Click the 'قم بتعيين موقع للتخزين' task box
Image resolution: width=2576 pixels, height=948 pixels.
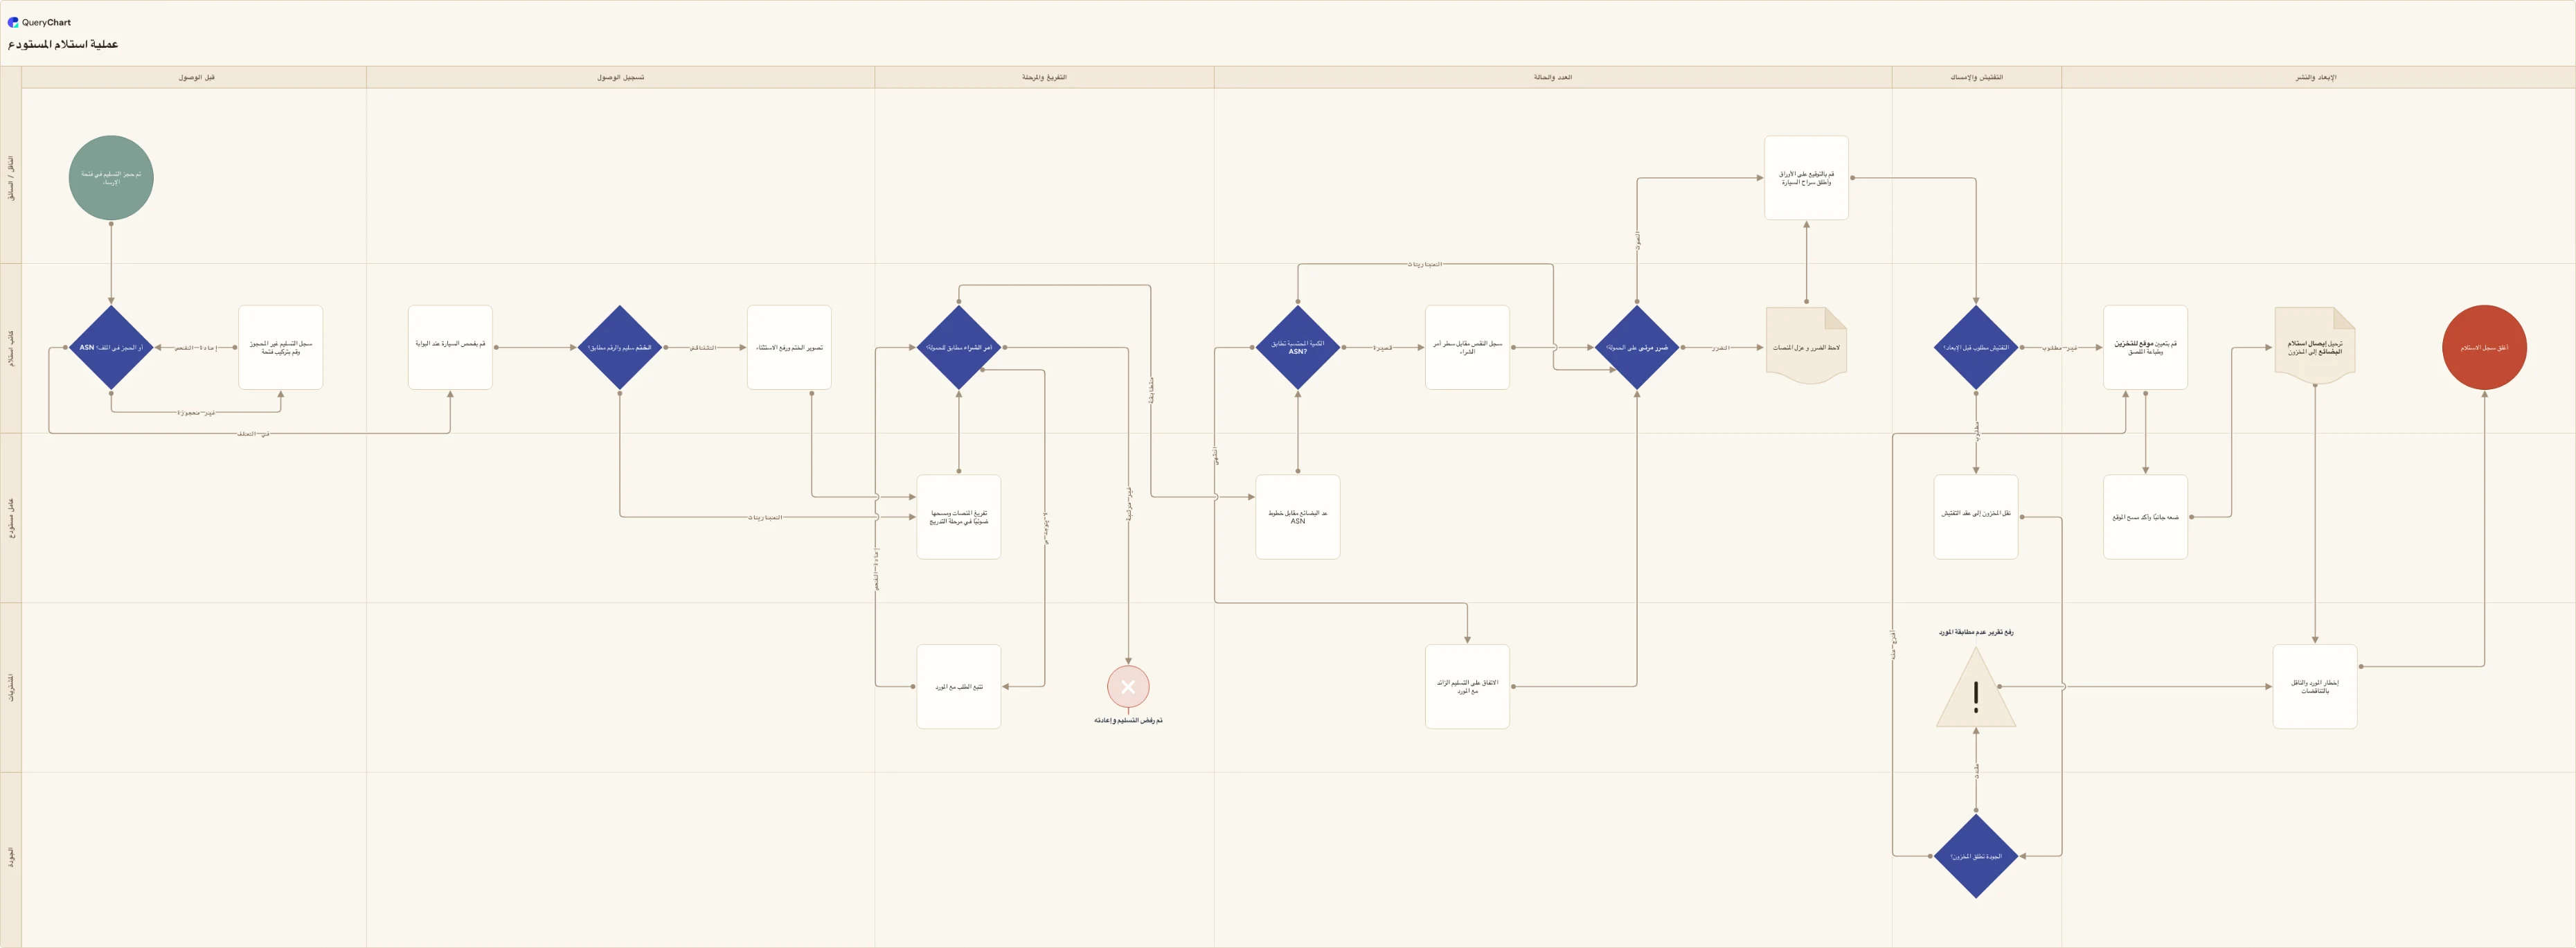(2145, 347)
